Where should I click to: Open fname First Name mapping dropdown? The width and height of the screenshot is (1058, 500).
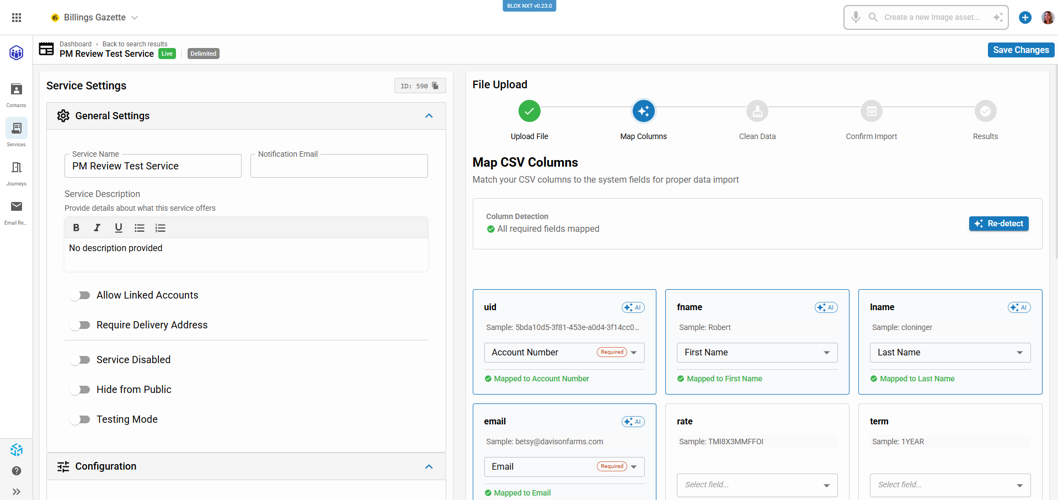pos(757,352)
